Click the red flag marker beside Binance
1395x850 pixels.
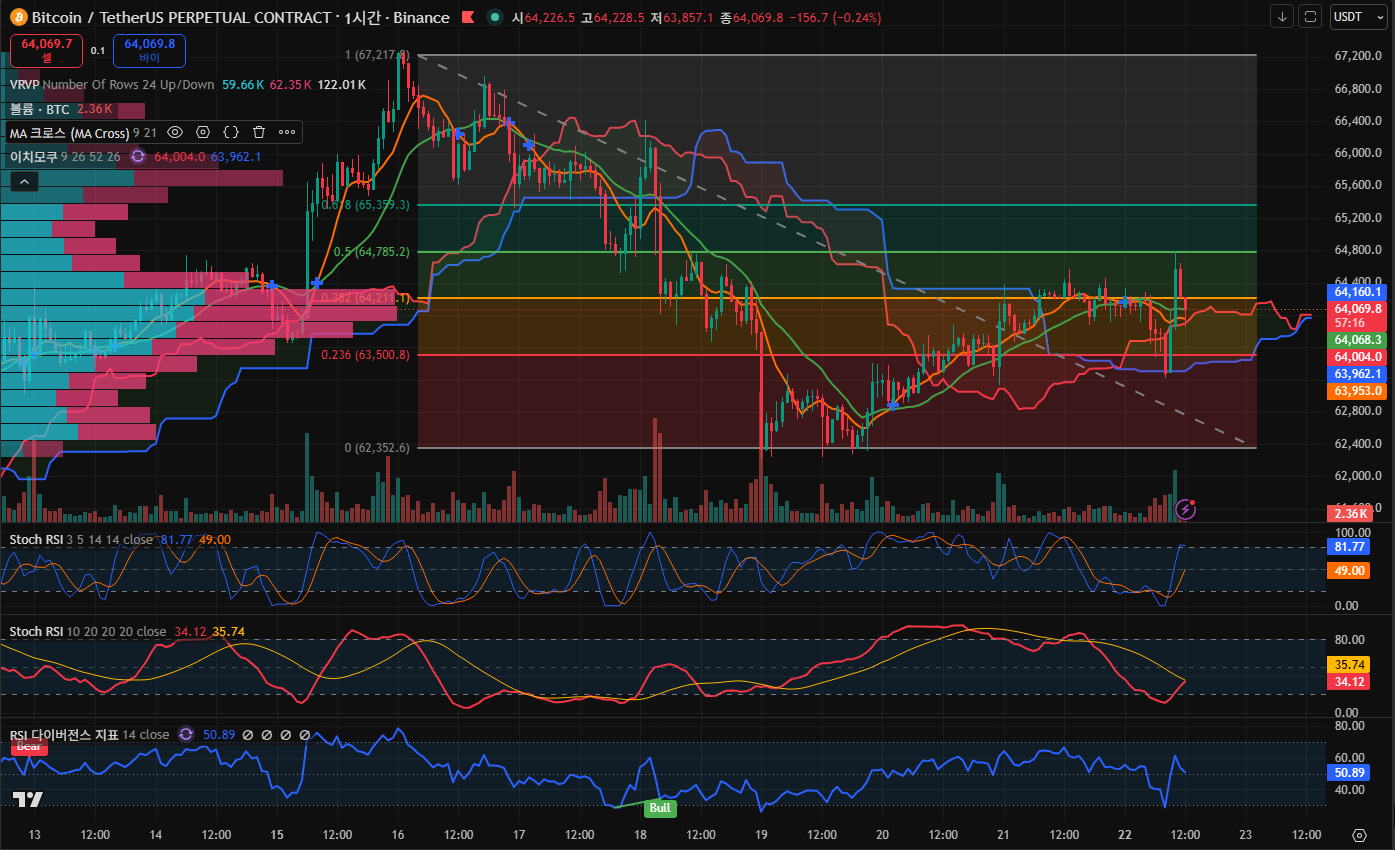[x=468, y=17]
